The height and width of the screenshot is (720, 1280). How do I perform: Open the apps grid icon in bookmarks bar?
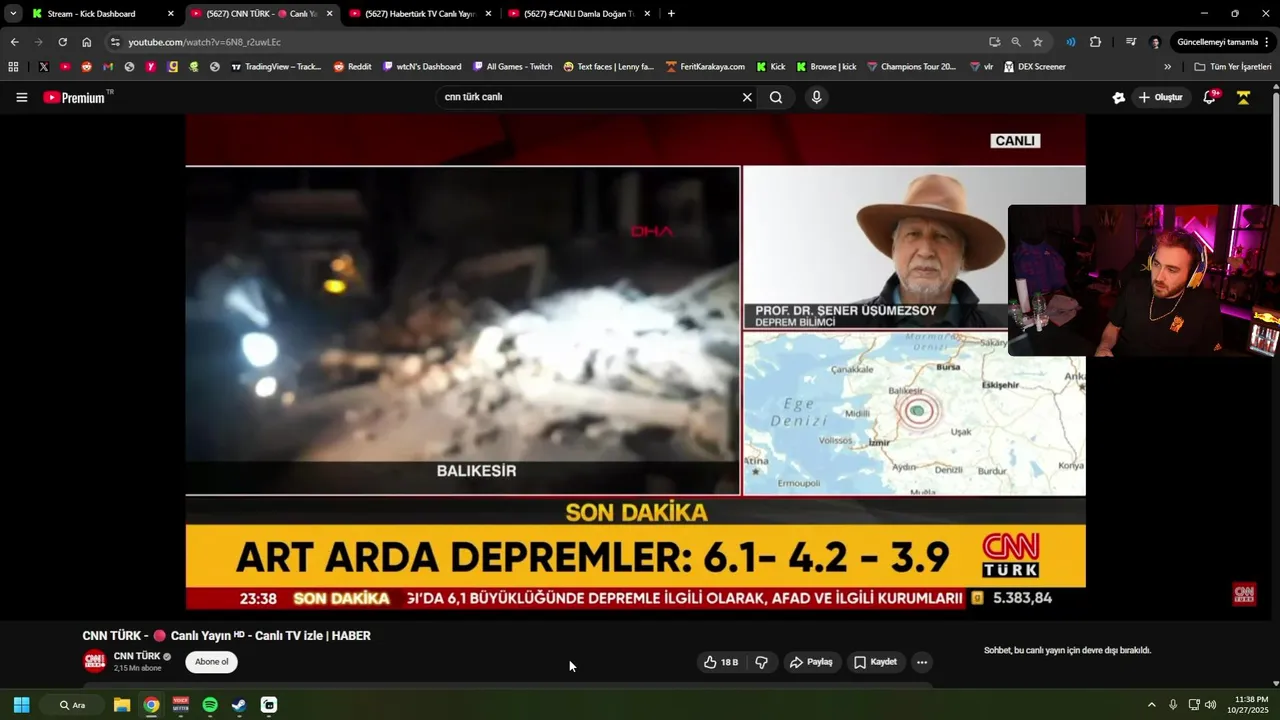click(x=13, y=67)
